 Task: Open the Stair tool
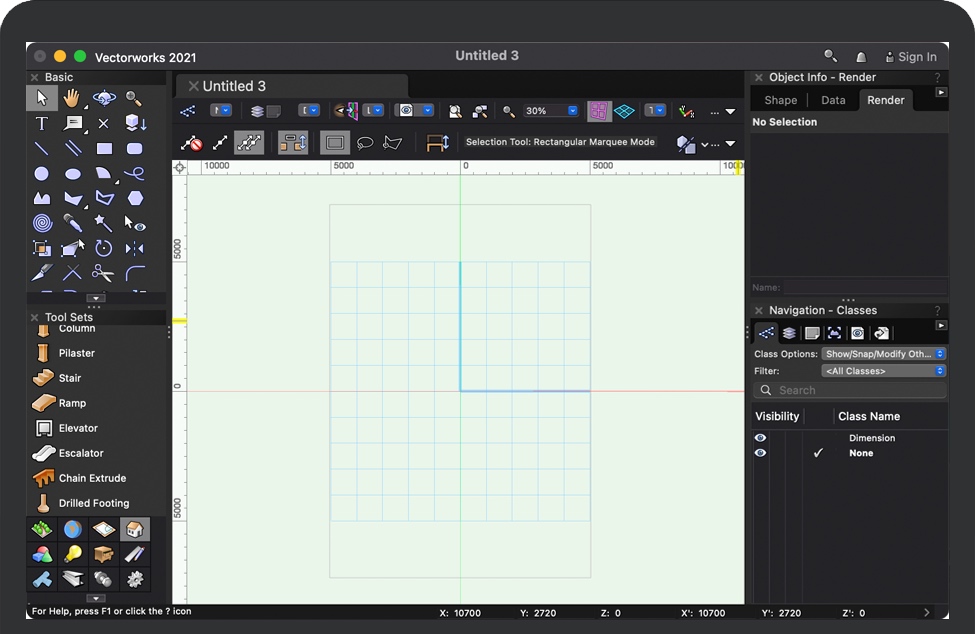70,378
